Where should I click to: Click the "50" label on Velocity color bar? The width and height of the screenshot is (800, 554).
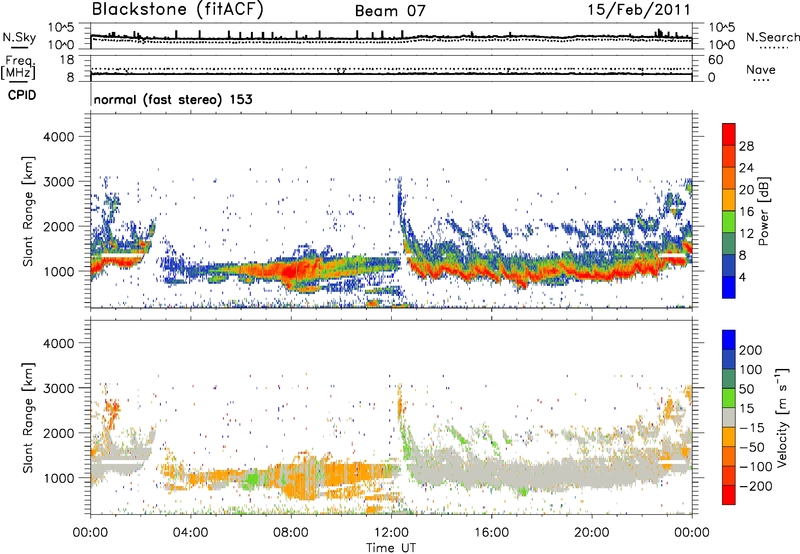(746, 389)
